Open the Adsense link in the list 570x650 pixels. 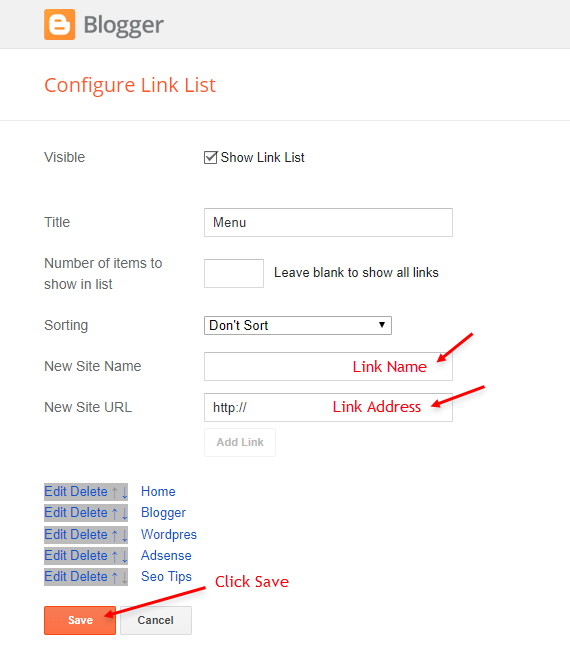point(166,555)
